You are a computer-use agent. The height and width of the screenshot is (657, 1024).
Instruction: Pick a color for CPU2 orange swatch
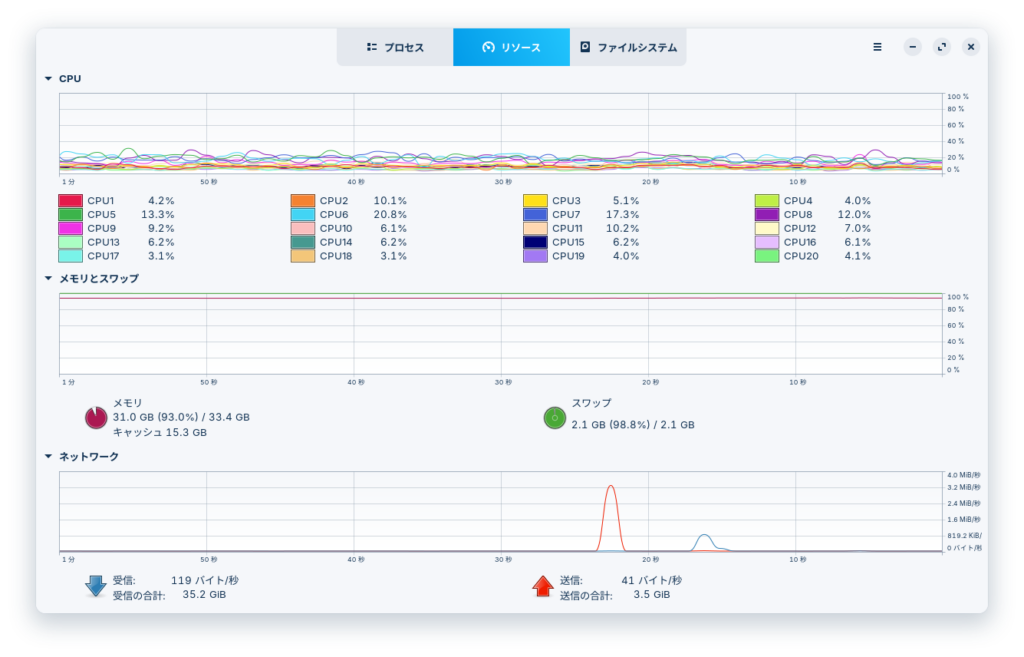pos(303,201)
